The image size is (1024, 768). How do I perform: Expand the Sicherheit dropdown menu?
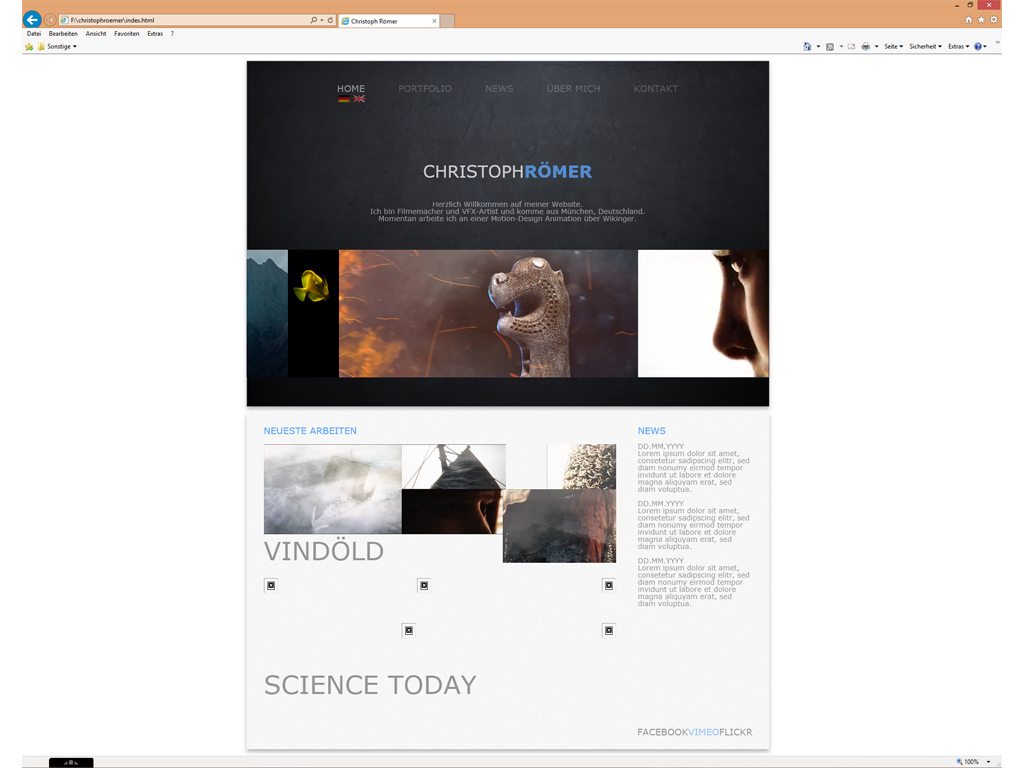click(x=925, y=46)
